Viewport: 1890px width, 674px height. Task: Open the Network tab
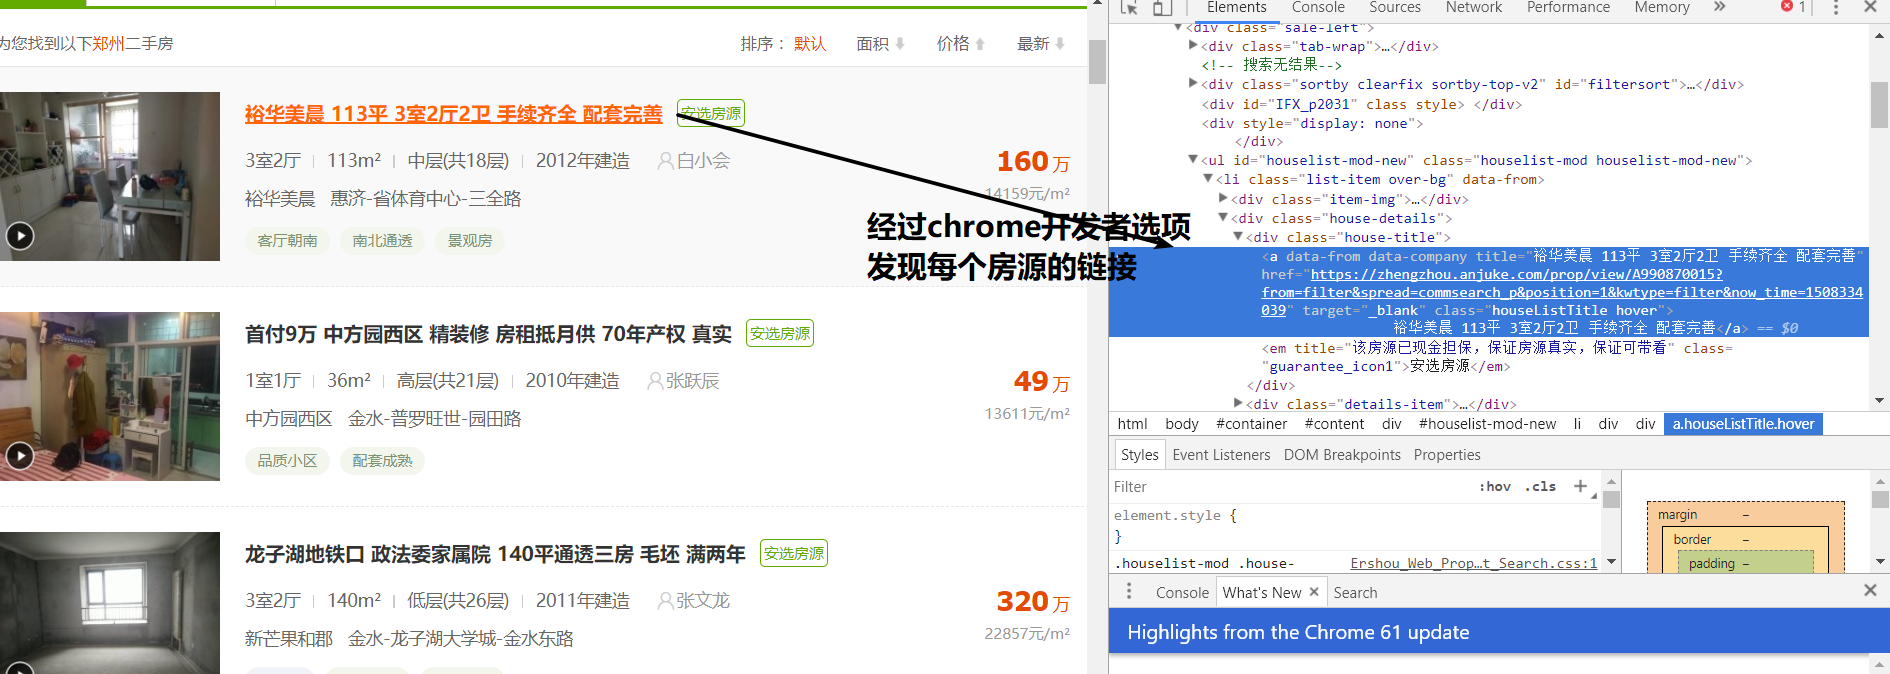pos(1474,7)
